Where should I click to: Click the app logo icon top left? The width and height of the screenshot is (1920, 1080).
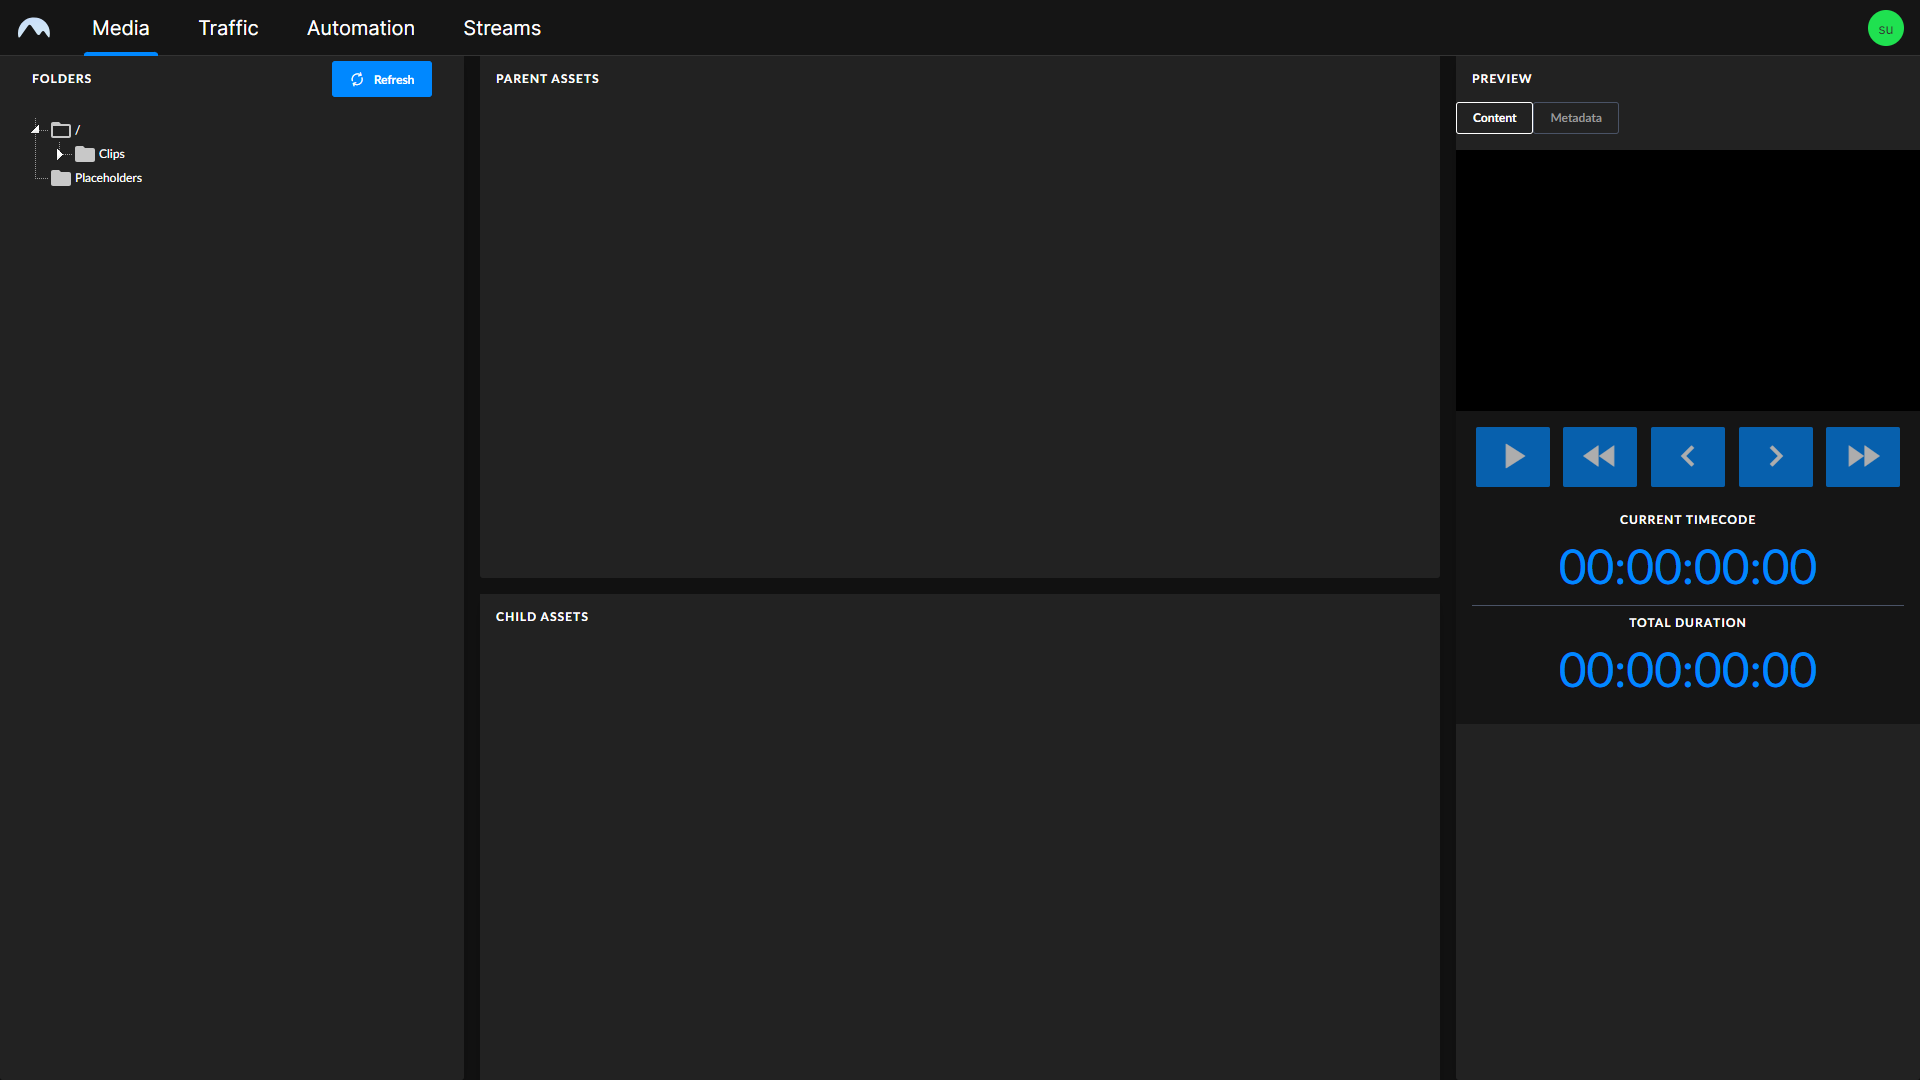37,25
